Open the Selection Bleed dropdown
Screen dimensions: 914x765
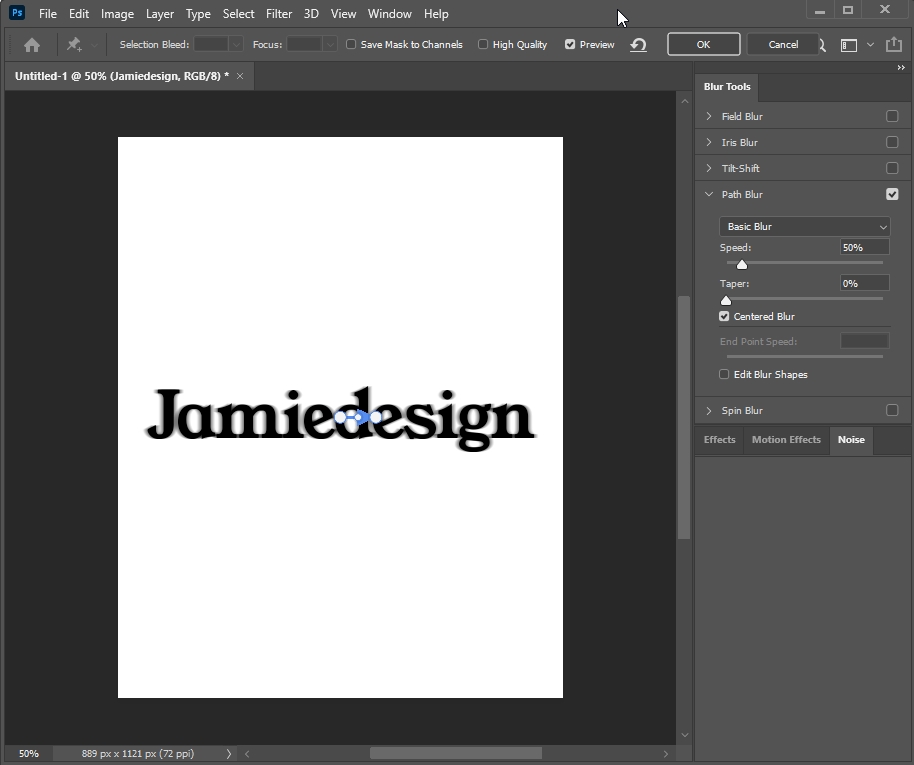click(x=236, y=44)
